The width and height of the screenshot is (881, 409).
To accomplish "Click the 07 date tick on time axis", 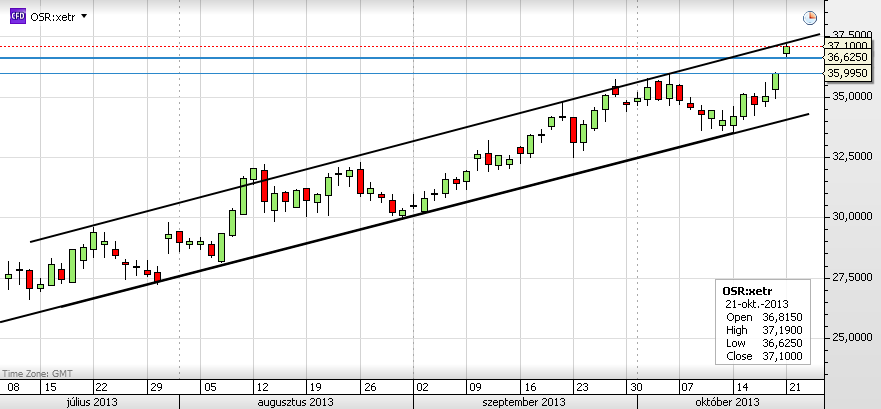I will [689, 387].
